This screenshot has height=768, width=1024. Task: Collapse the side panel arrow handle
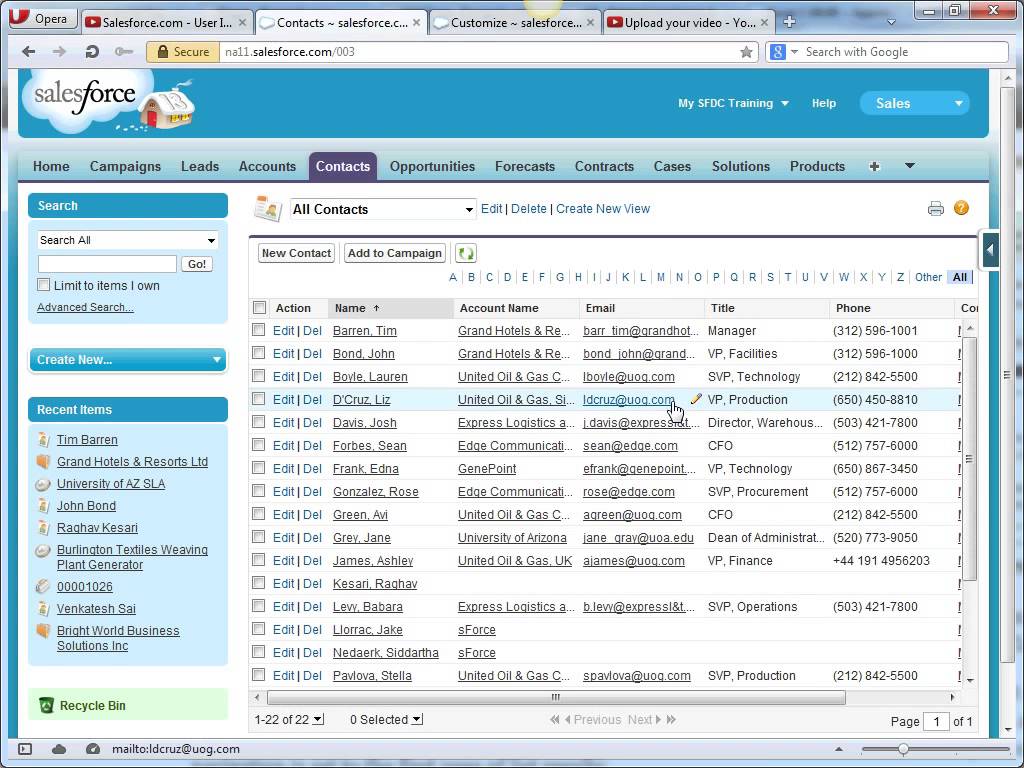point(990,249)
